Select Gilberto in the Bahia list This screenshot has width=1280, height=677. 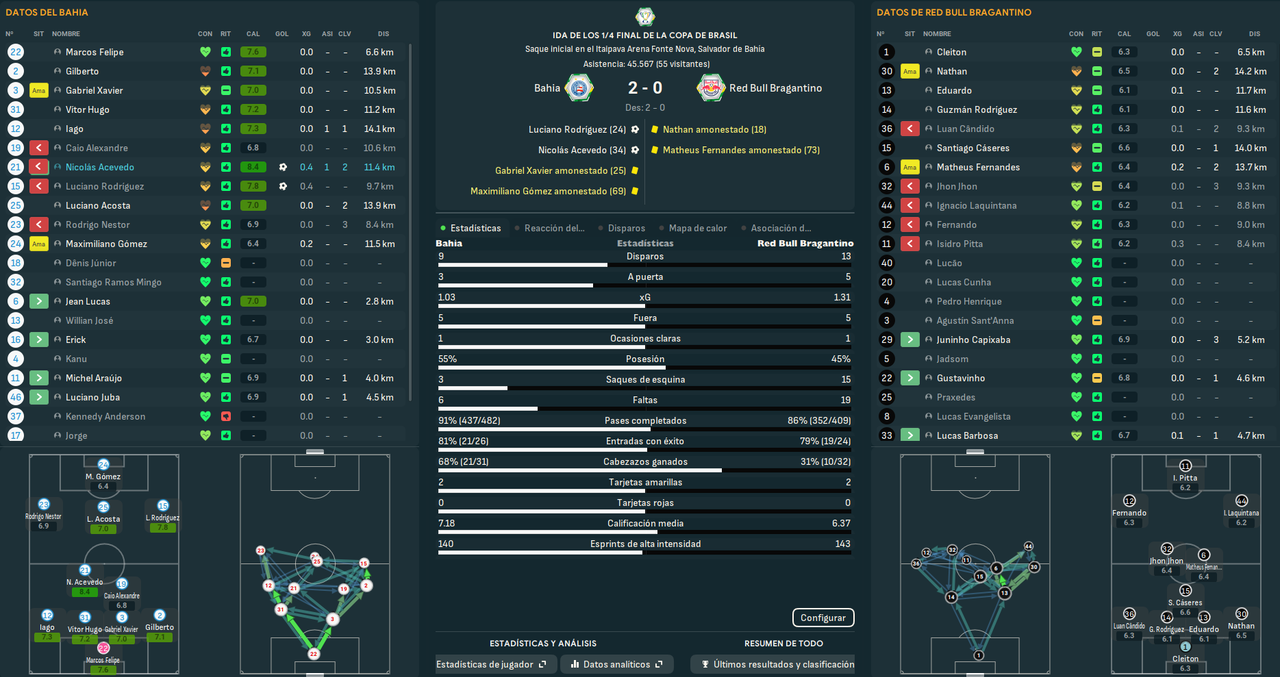pyautogui.click(x=82, y=71)
